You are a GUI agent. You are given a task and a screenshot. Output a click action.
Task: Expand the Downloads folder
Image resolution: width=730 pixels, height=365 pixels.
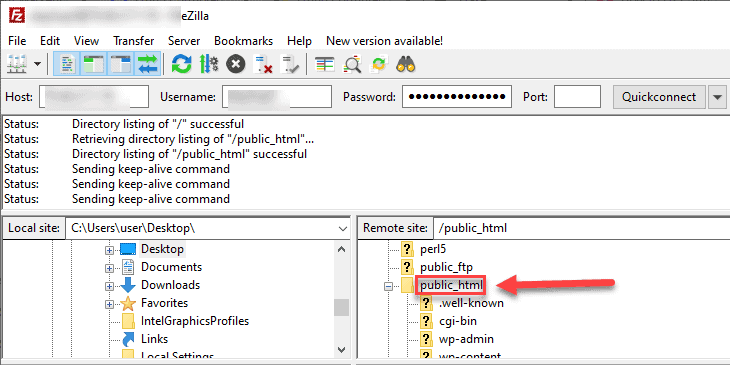click(109, 286)
